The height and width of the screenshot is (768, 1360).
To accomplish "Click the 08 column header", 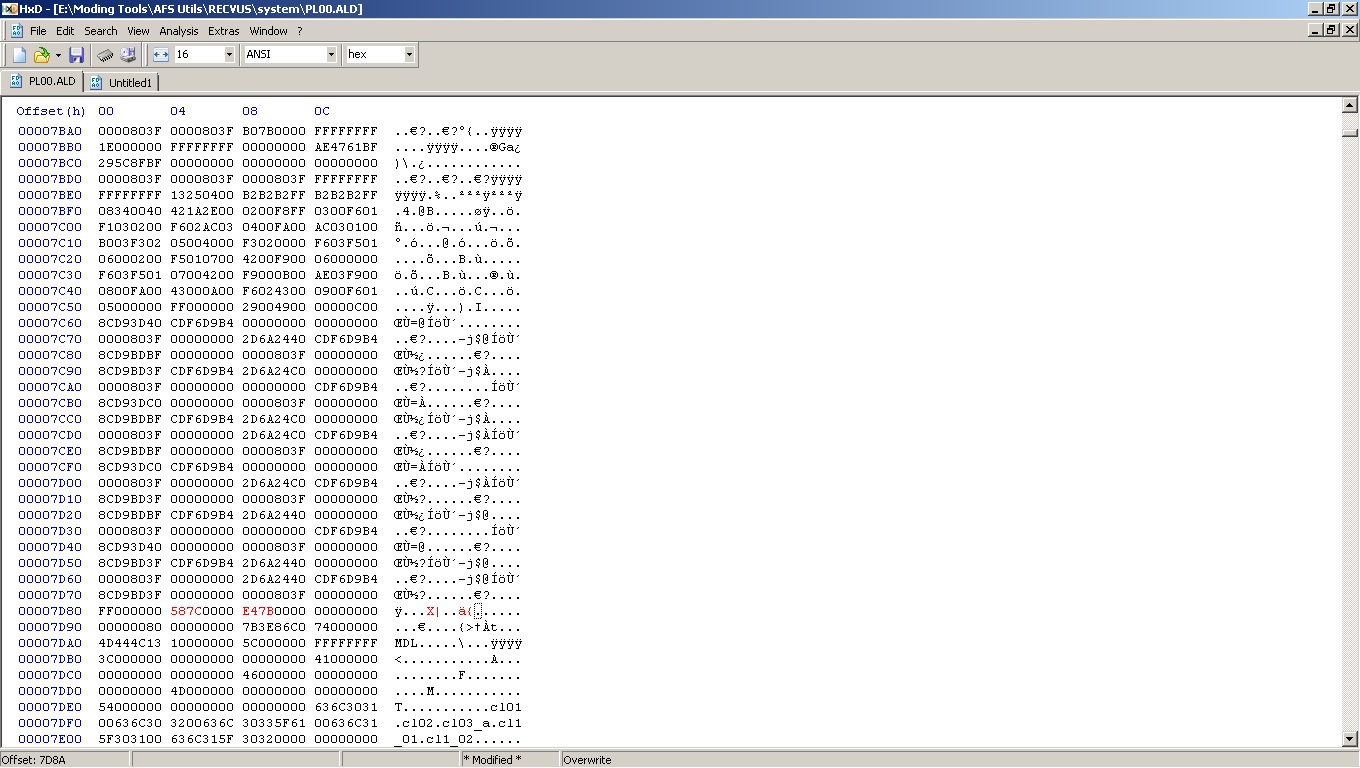I will 250,111.
